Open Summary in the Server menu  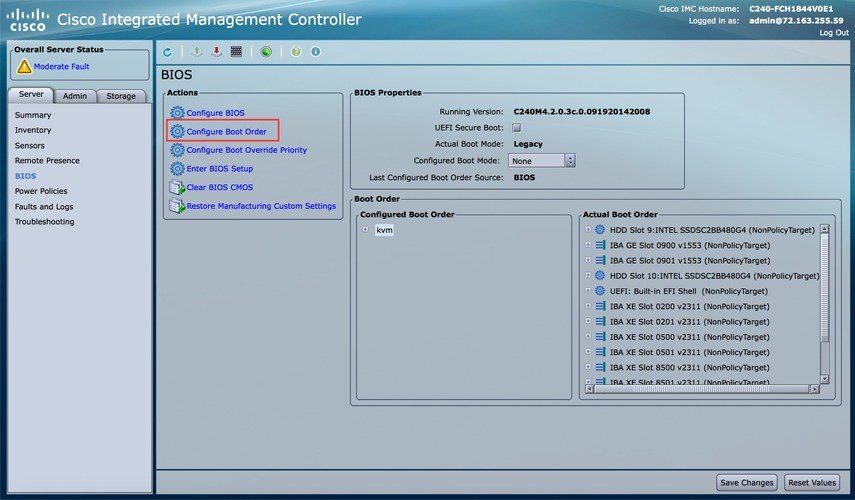(33, 115)
